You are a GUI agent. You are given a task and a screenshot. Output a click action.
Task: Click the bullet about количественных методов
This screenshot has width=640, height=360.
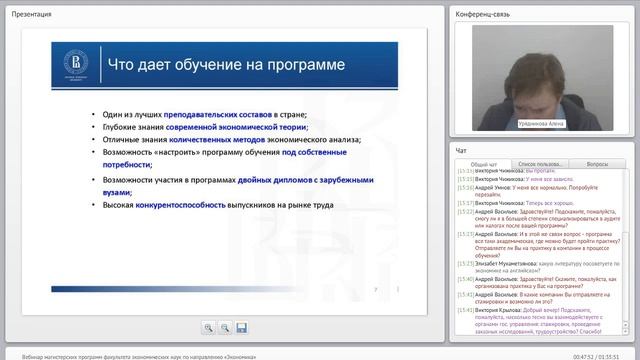(x=231, y=140)
